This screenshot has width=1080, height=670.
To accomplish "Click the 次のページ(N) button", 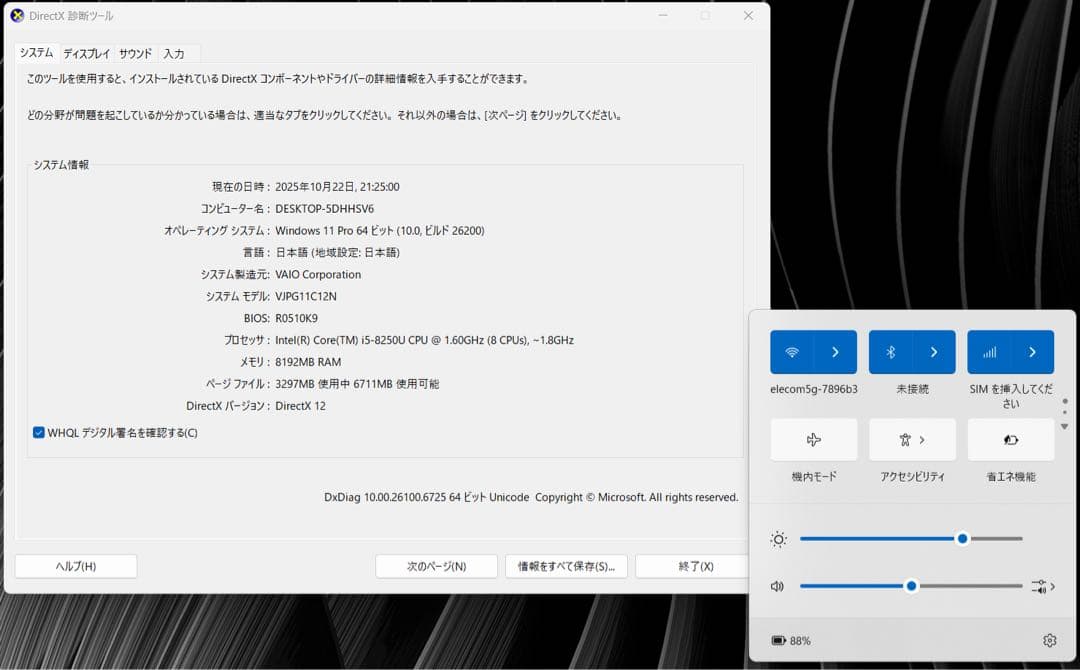I will 436,565.
